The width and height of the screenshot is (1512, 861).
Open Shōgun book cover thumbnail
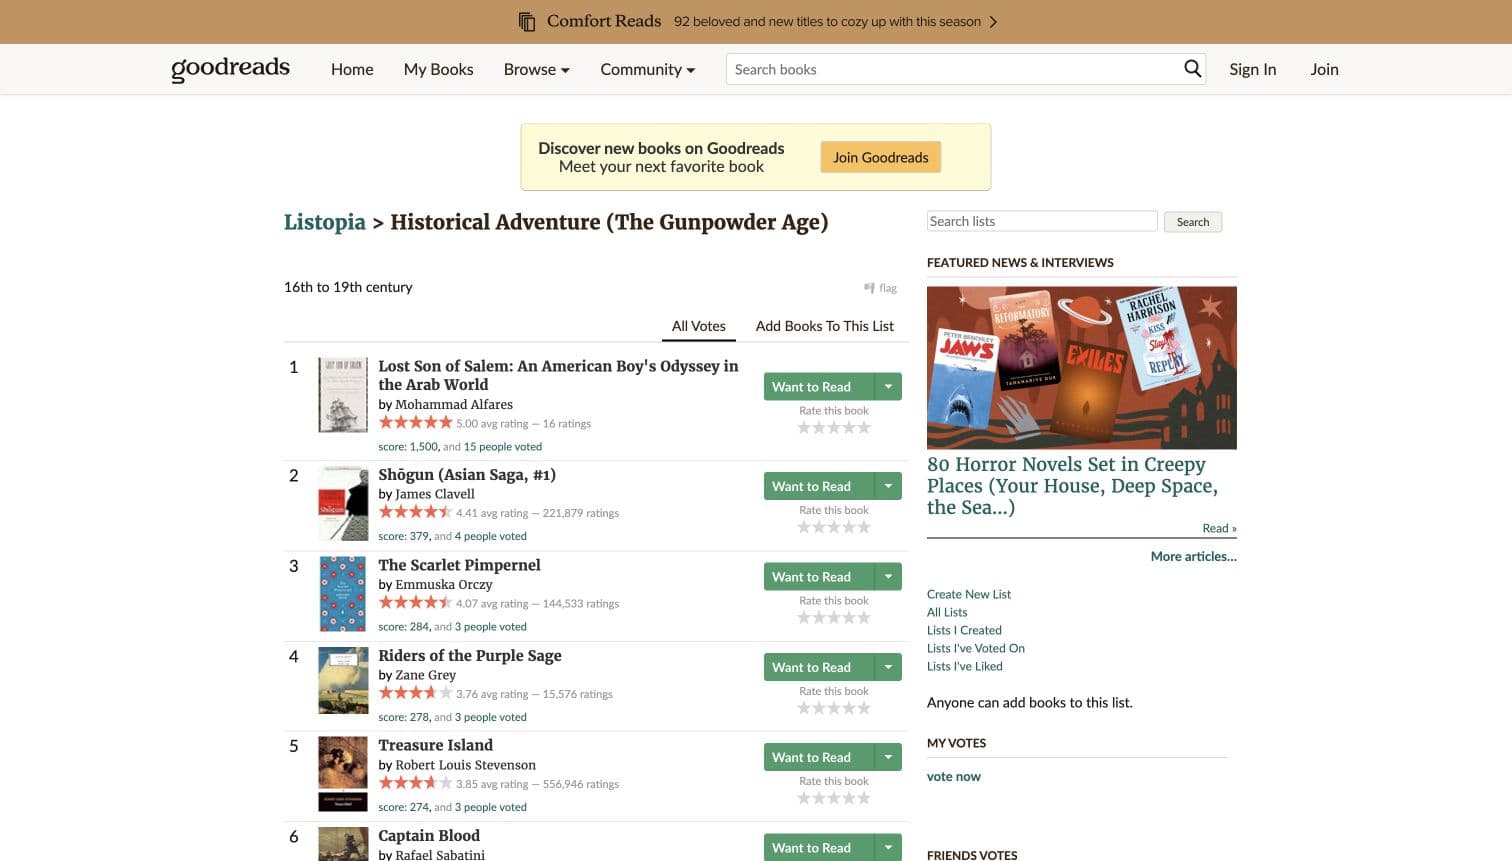(x=343, y=504)
